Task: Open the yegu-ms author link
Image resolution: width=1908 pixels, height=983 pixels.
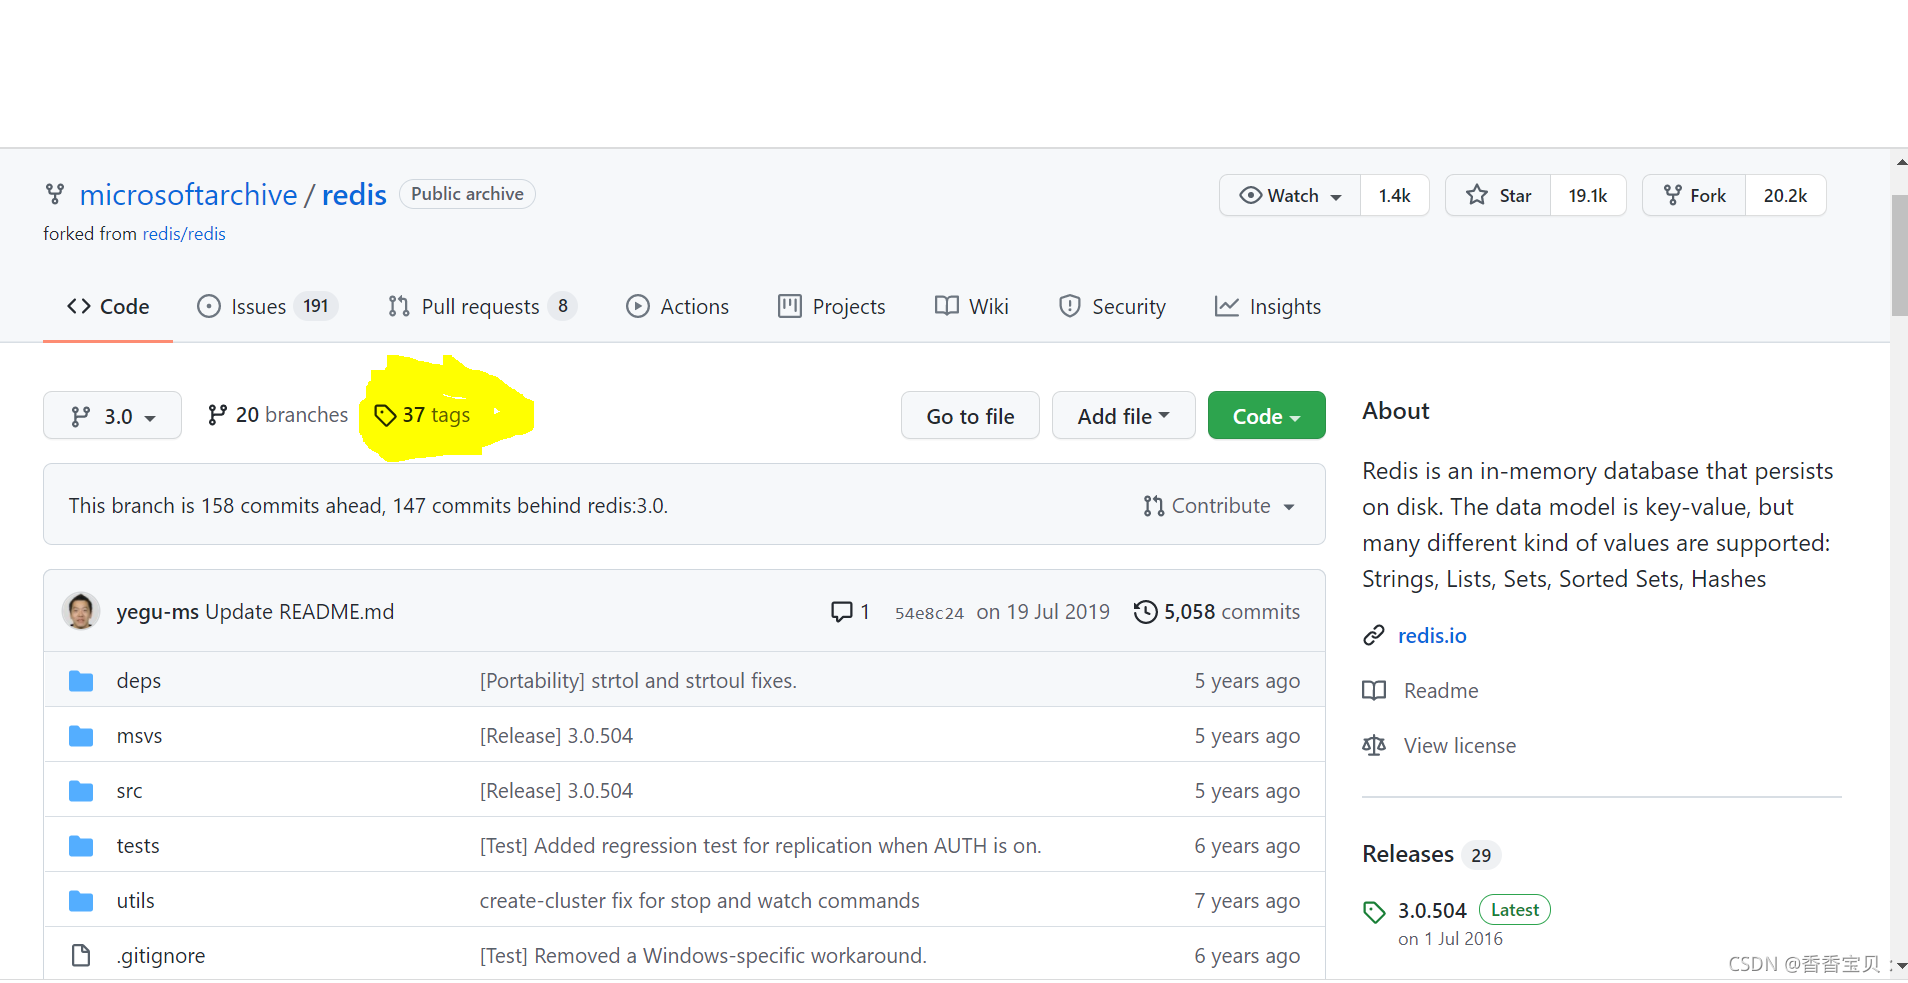Action: coord(157,612)
